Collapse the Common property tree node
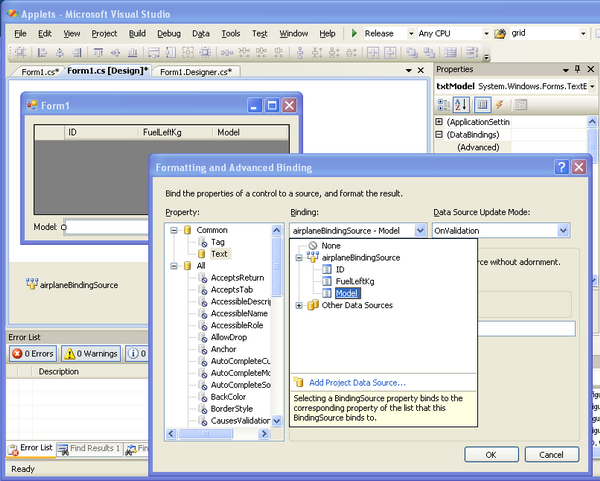This screenshot has width=600, height=481. click(x=174, y=230)
